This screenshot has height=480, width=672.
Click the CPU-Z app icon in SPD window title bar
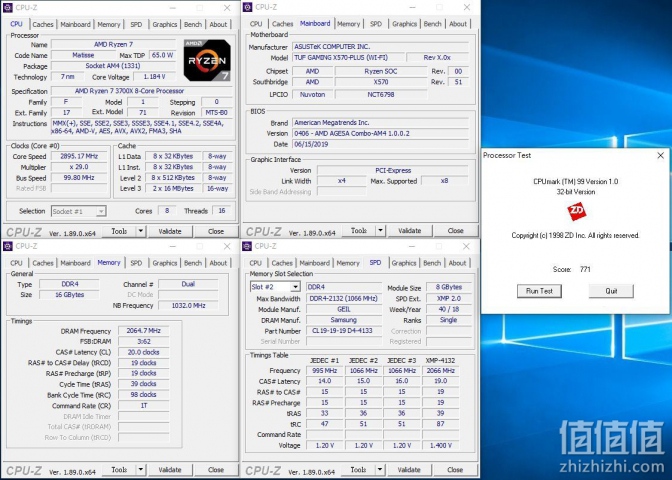247,246
